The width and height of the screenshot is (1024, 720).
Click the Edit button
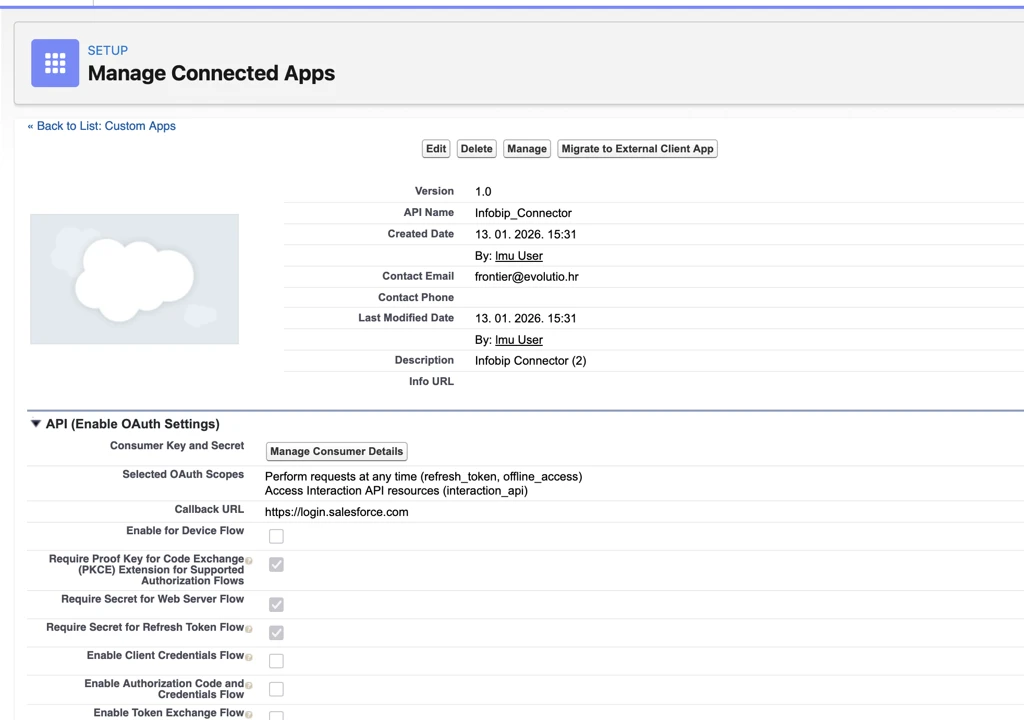point(436,149)
